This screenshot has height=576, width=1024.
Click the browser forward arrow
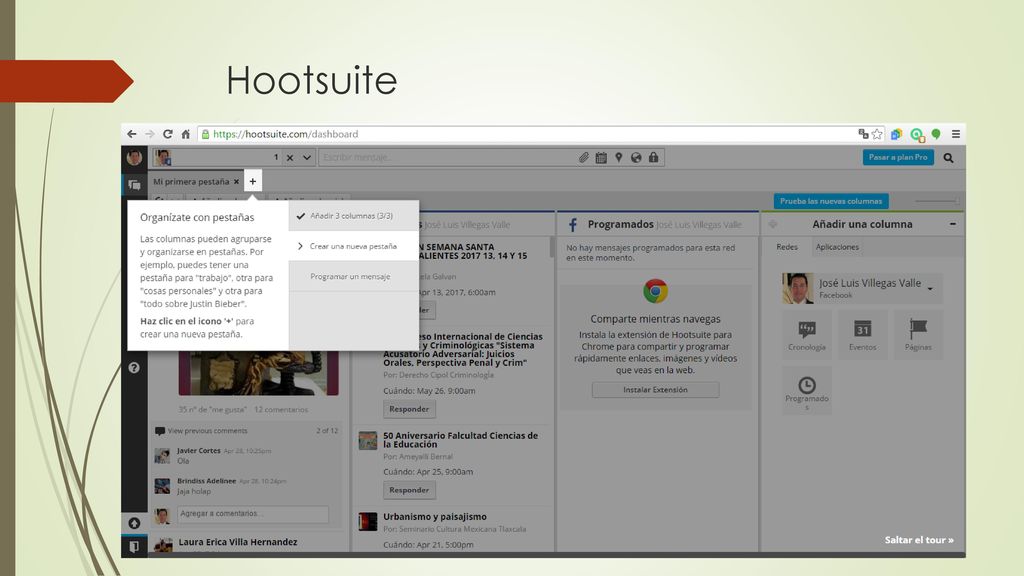pos(150,134)
